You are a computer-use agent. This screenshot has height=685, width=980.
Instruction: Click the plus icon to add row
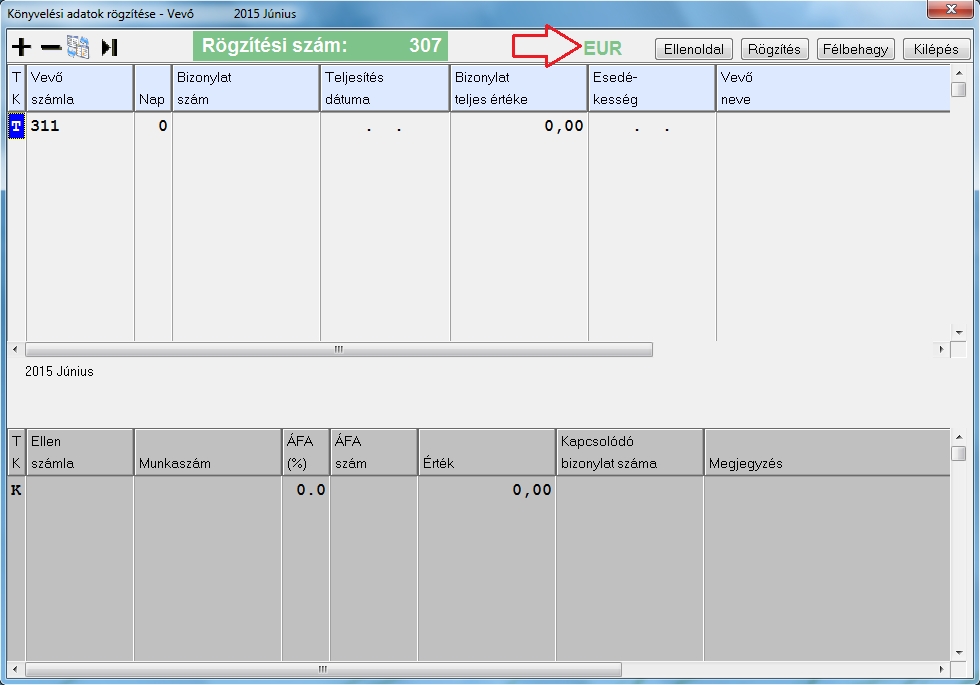pyautogui.click(x=21, y=47)
